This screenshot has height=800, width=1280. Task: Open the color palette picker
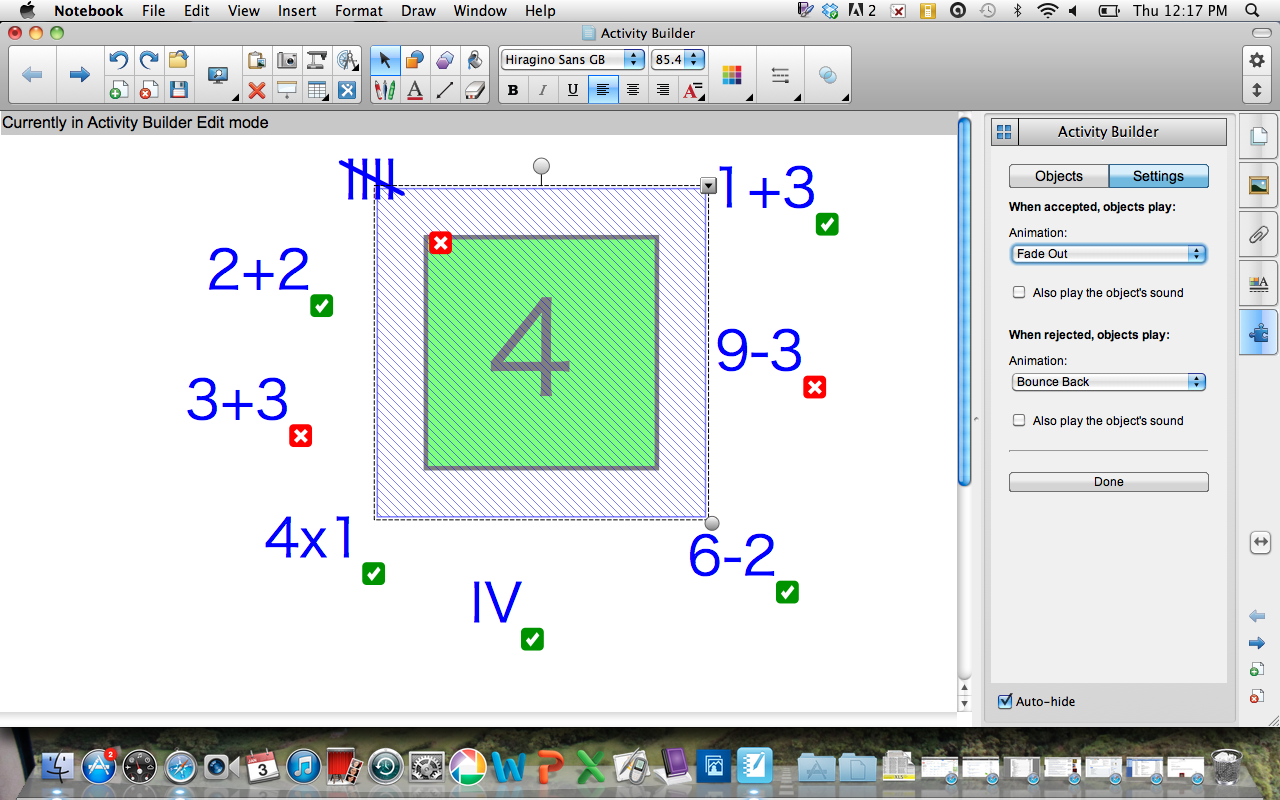click(x=734, y=75)
